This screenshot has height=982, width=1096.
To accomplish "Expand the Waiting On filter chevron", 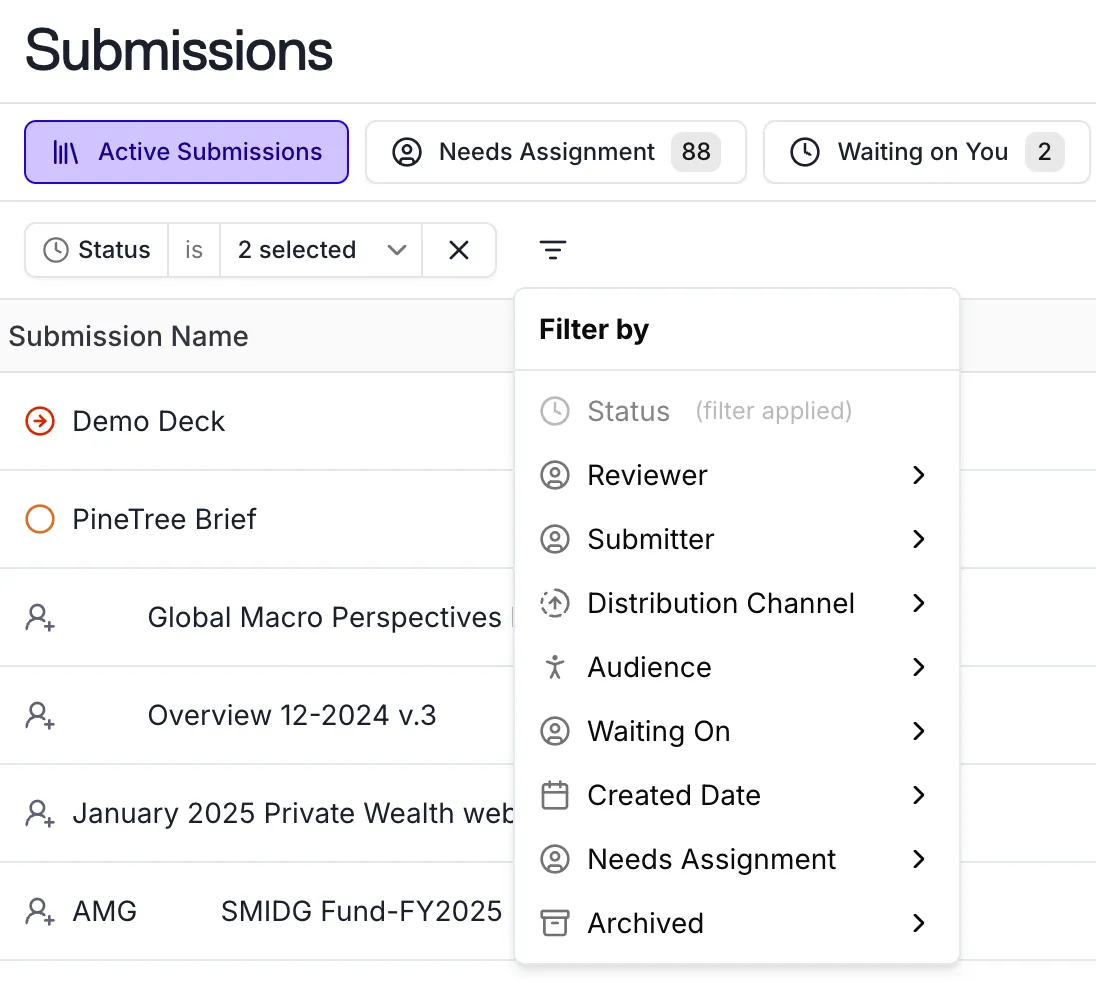I will click(x=918, y=731).
